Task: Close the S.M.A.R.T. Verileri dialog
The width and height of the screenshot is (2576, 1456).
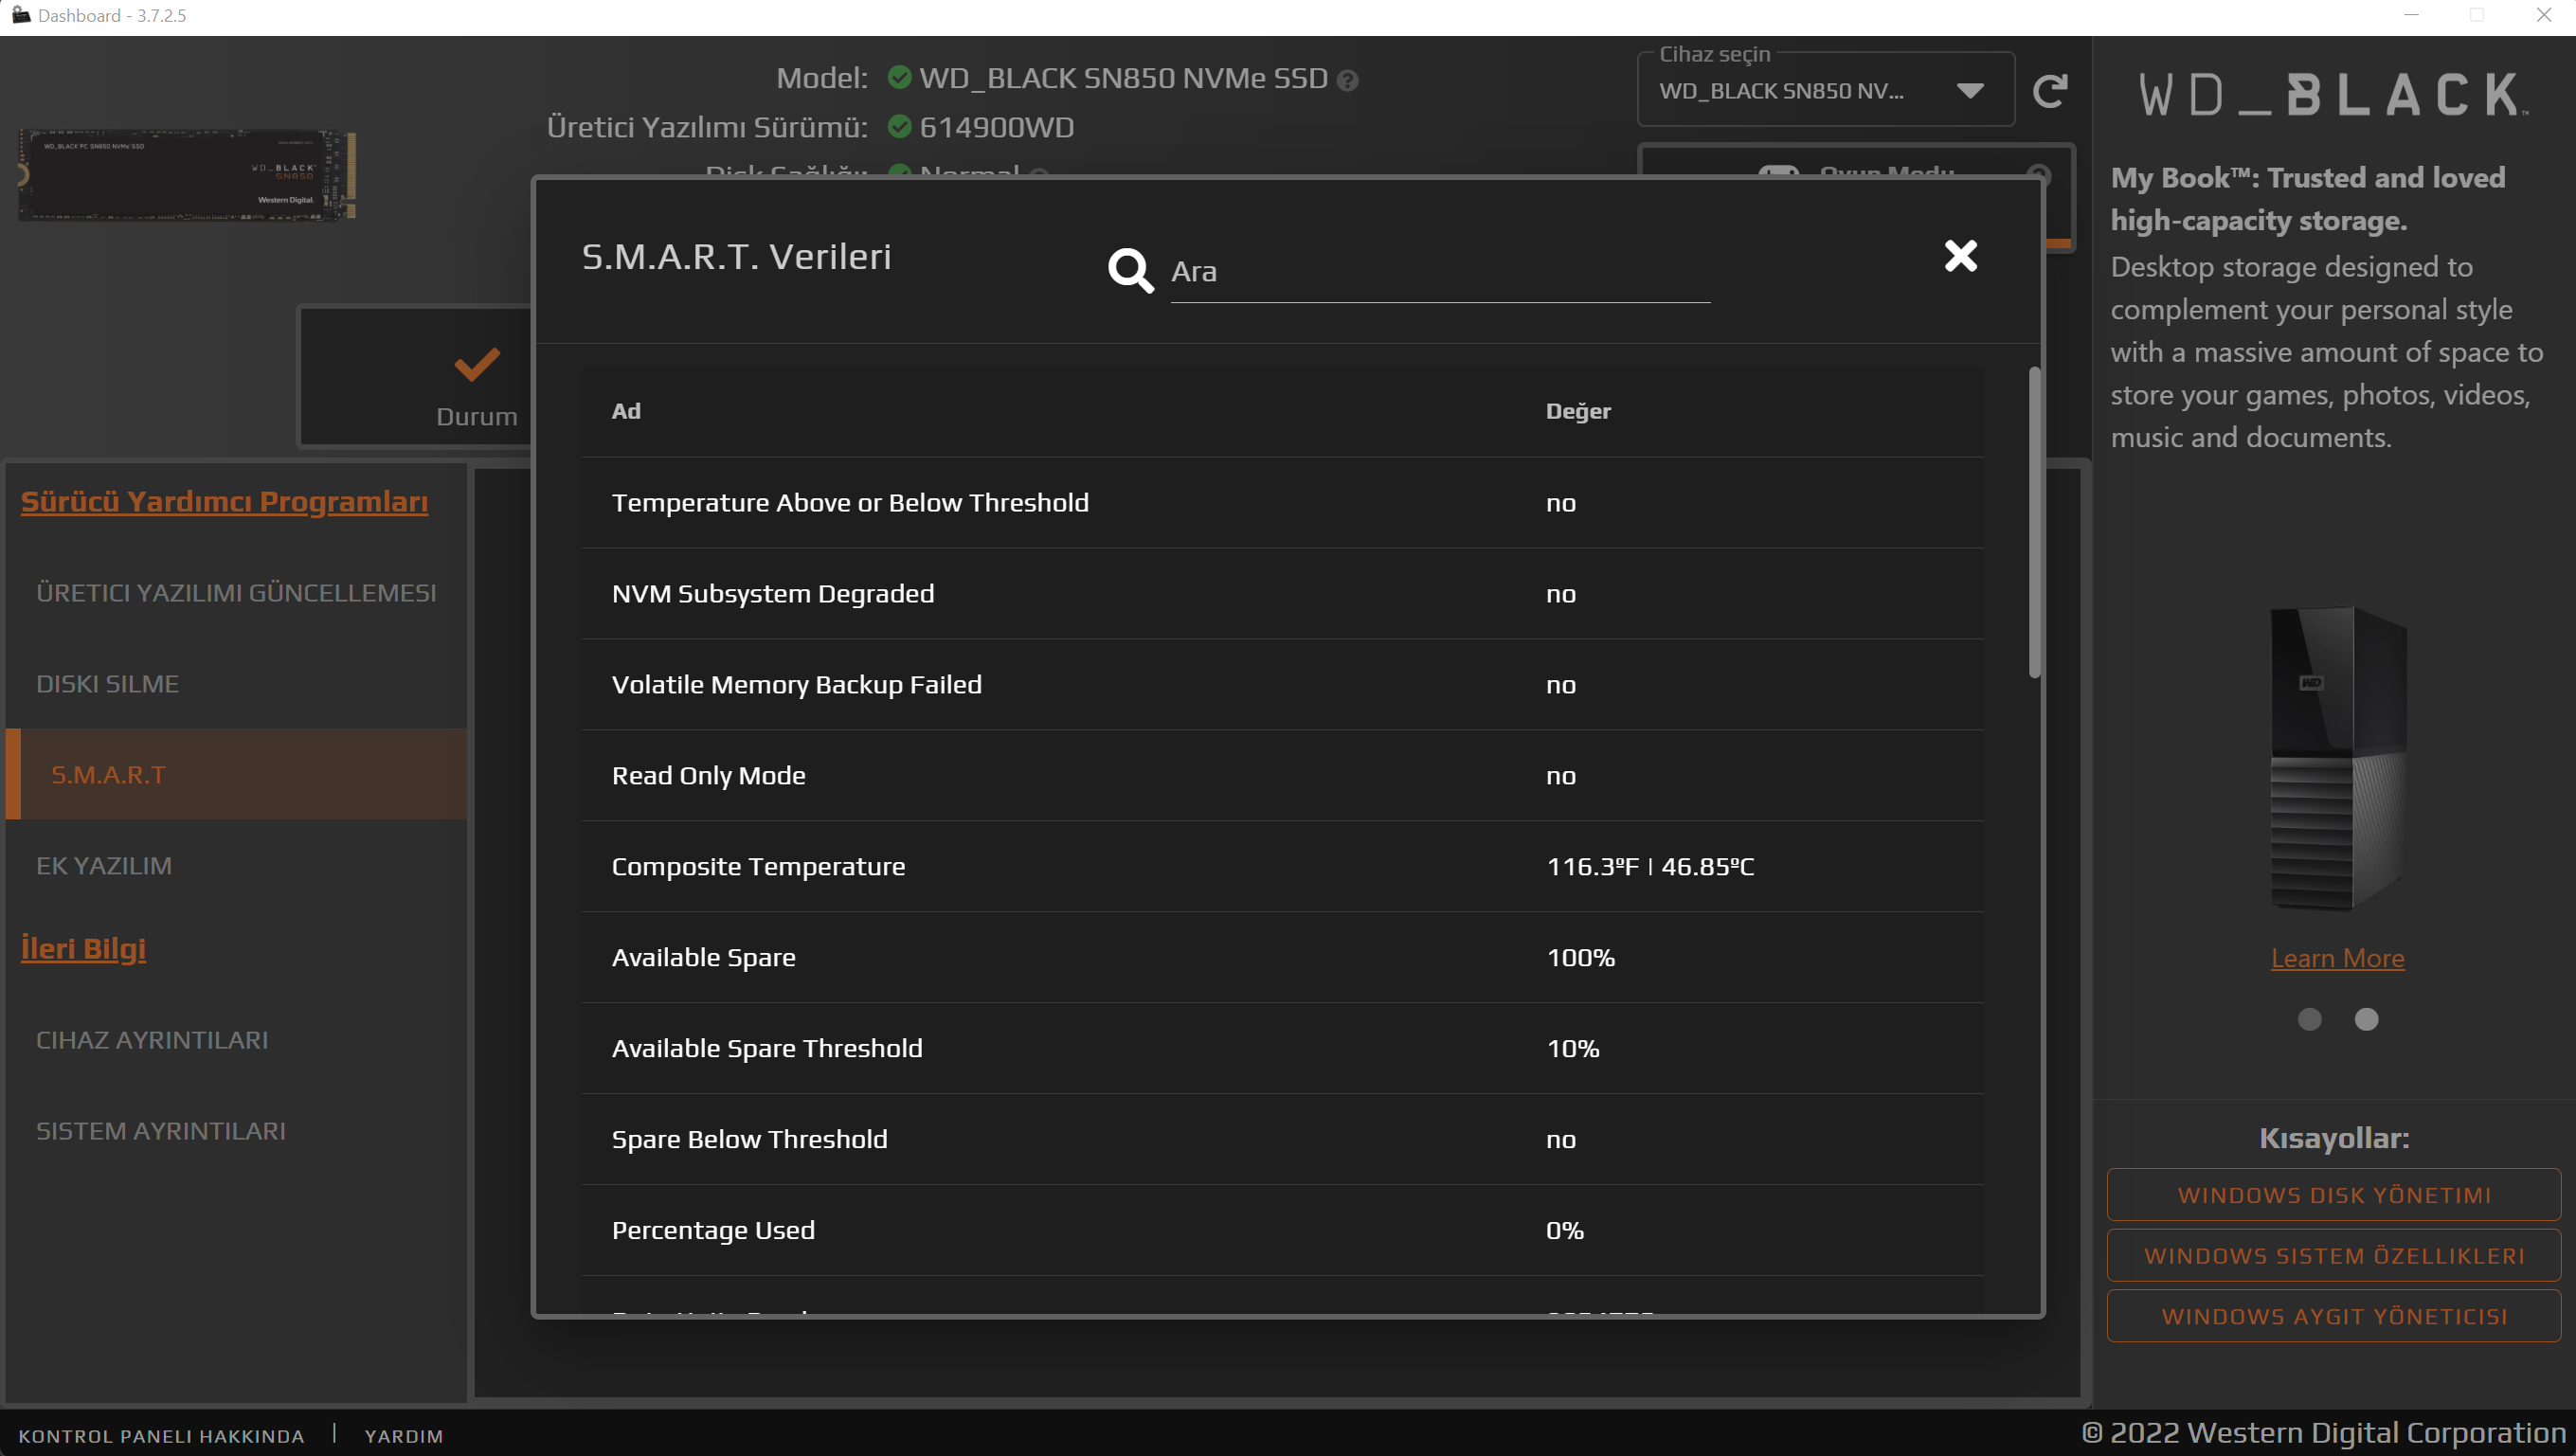Action: pyautogui.click(x=1960, y=256)
